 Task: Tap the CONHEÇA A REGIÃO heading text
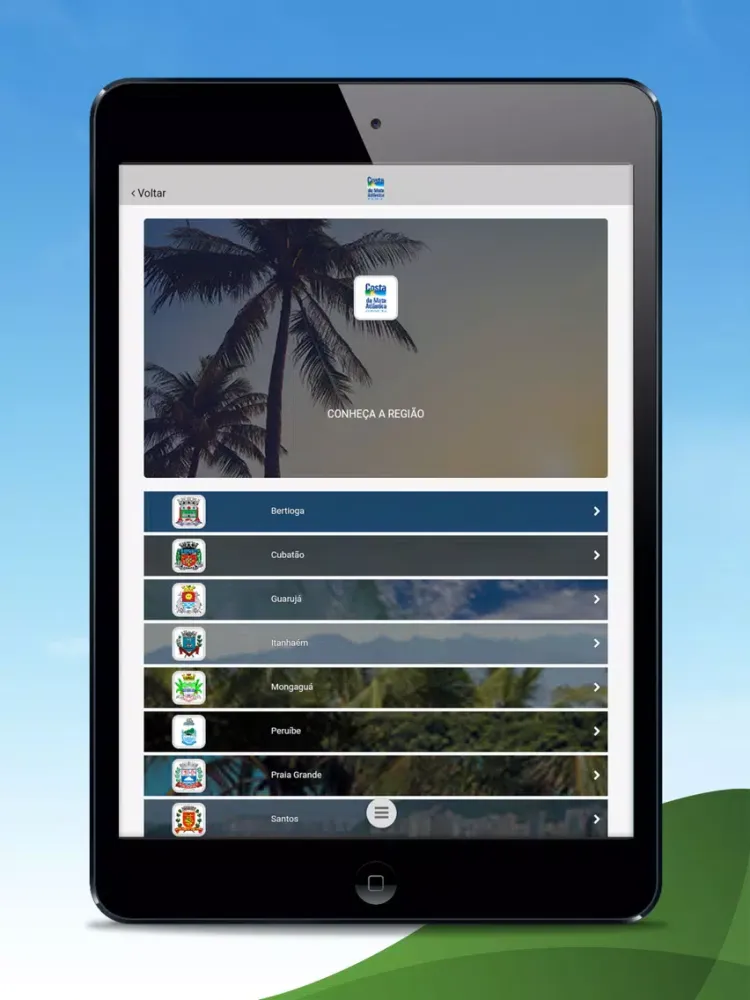[x=376, y=414]
